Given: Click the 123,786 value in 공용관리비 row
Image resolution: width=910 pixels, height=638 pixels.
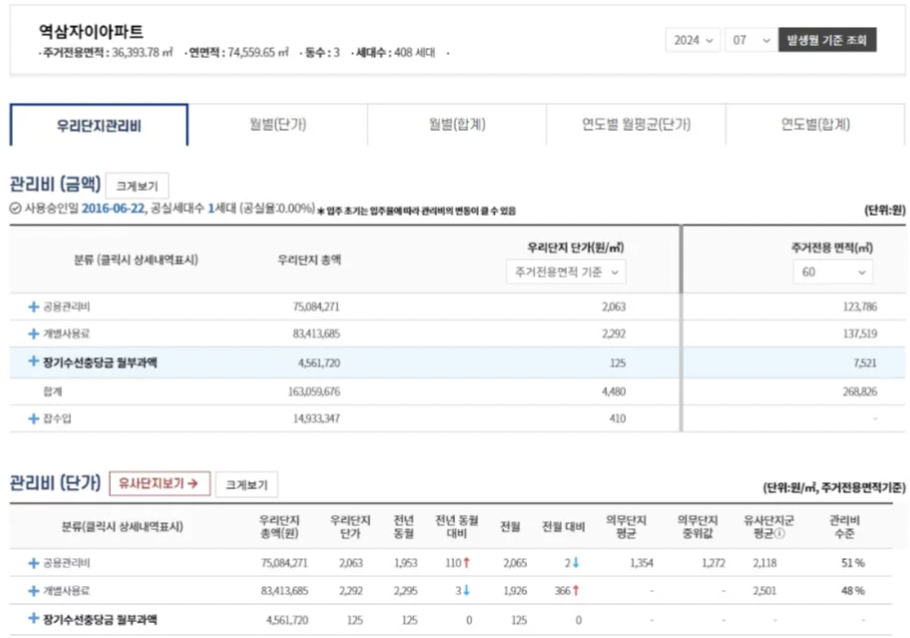Looking at the screenshot, I should pos(860,307).
